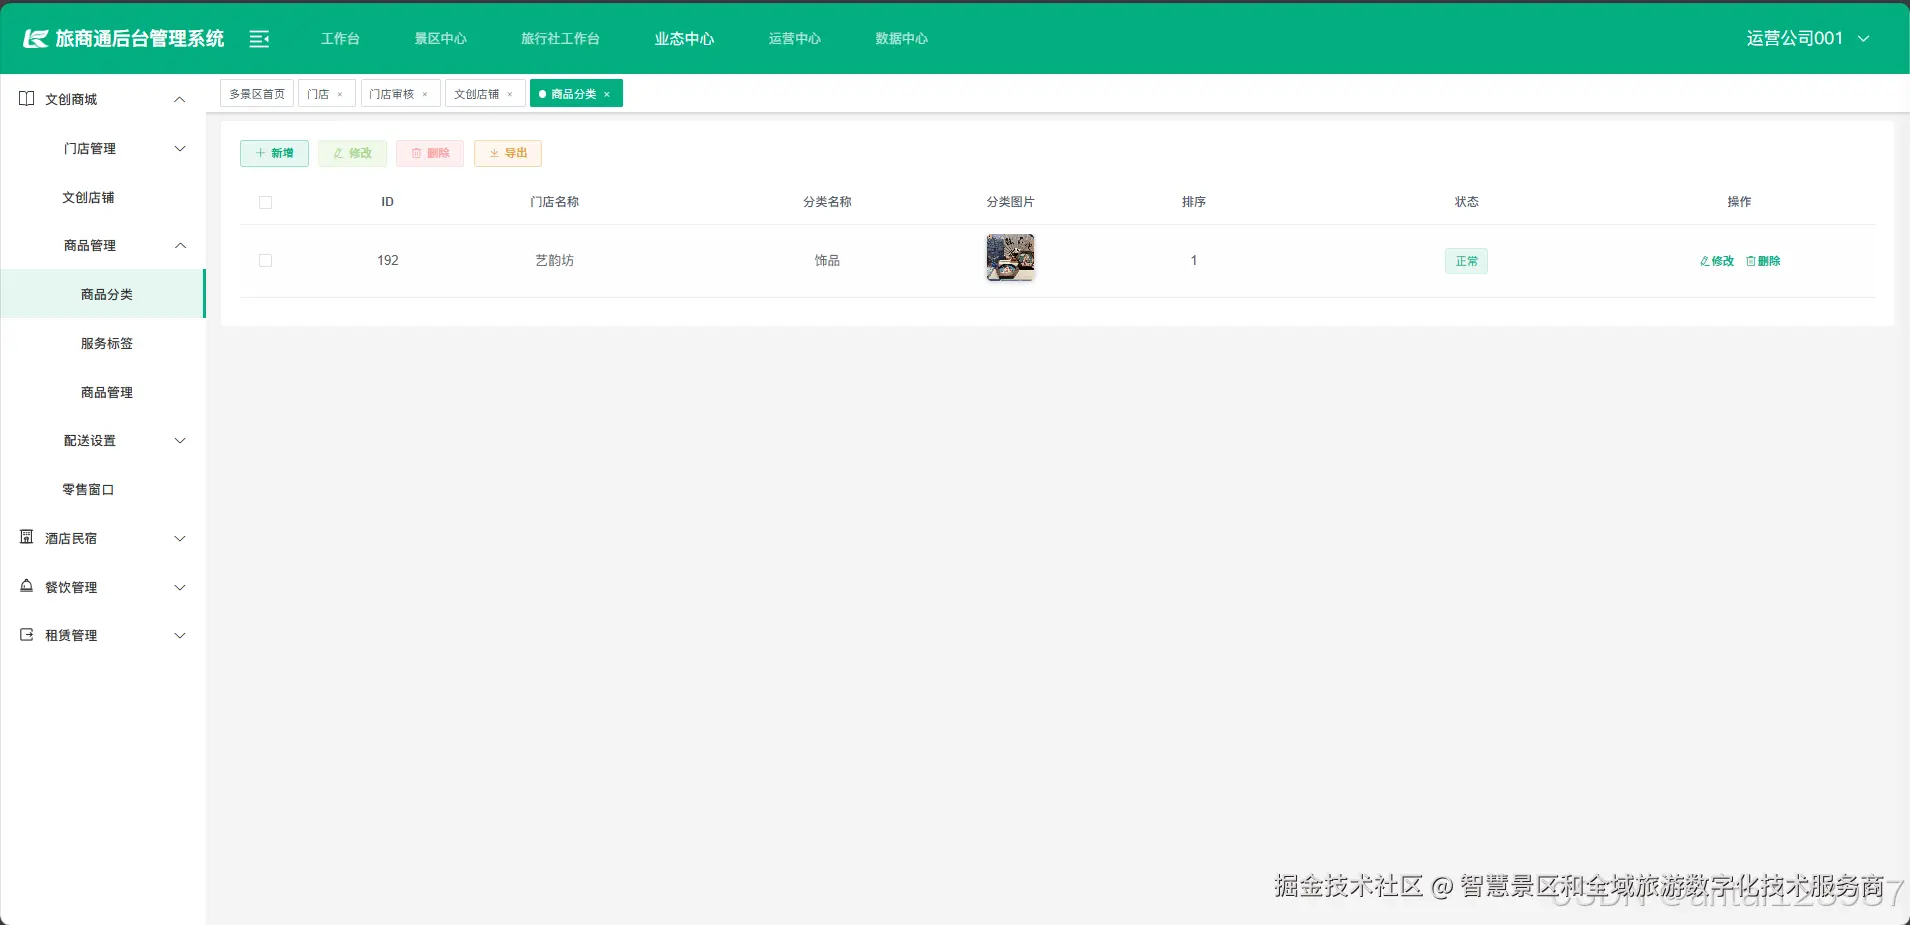Viewport: 1910px width, 925px height.
Task: Expand the 餐饮管理 menu
Action: (180, 587)
